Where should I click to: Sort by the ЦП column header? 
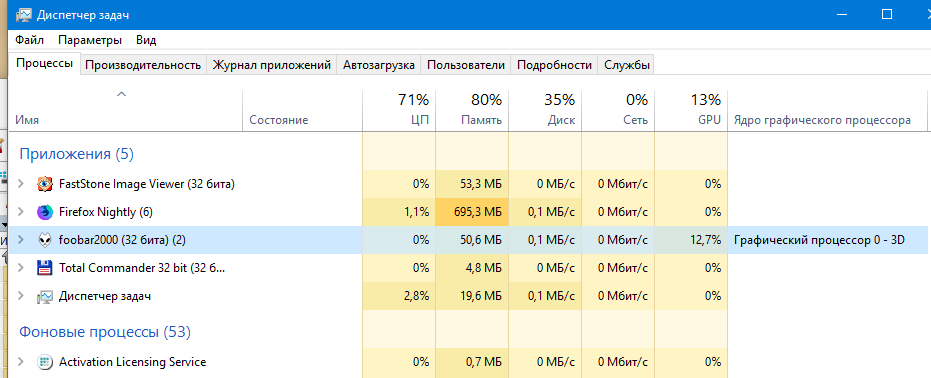pyautogui.click(x=399, y=110)
